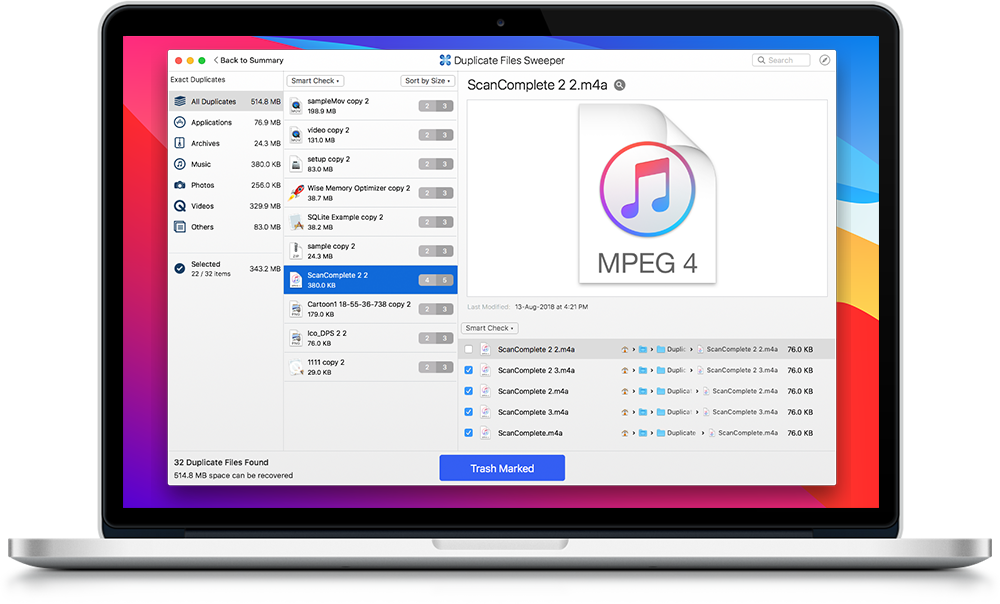Screen dimensions: 1000x604
Task: Click the Selected checkmark icon in sidebar
Action: (x=180, y=269)
